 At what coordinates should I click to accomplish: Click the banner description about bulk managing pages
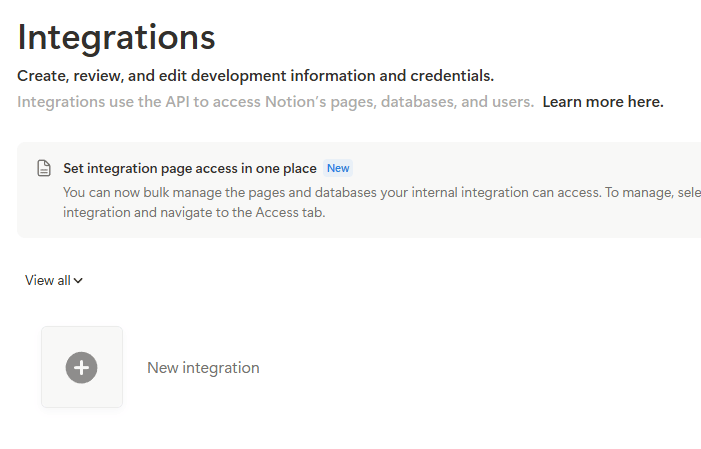pos(382,202)
